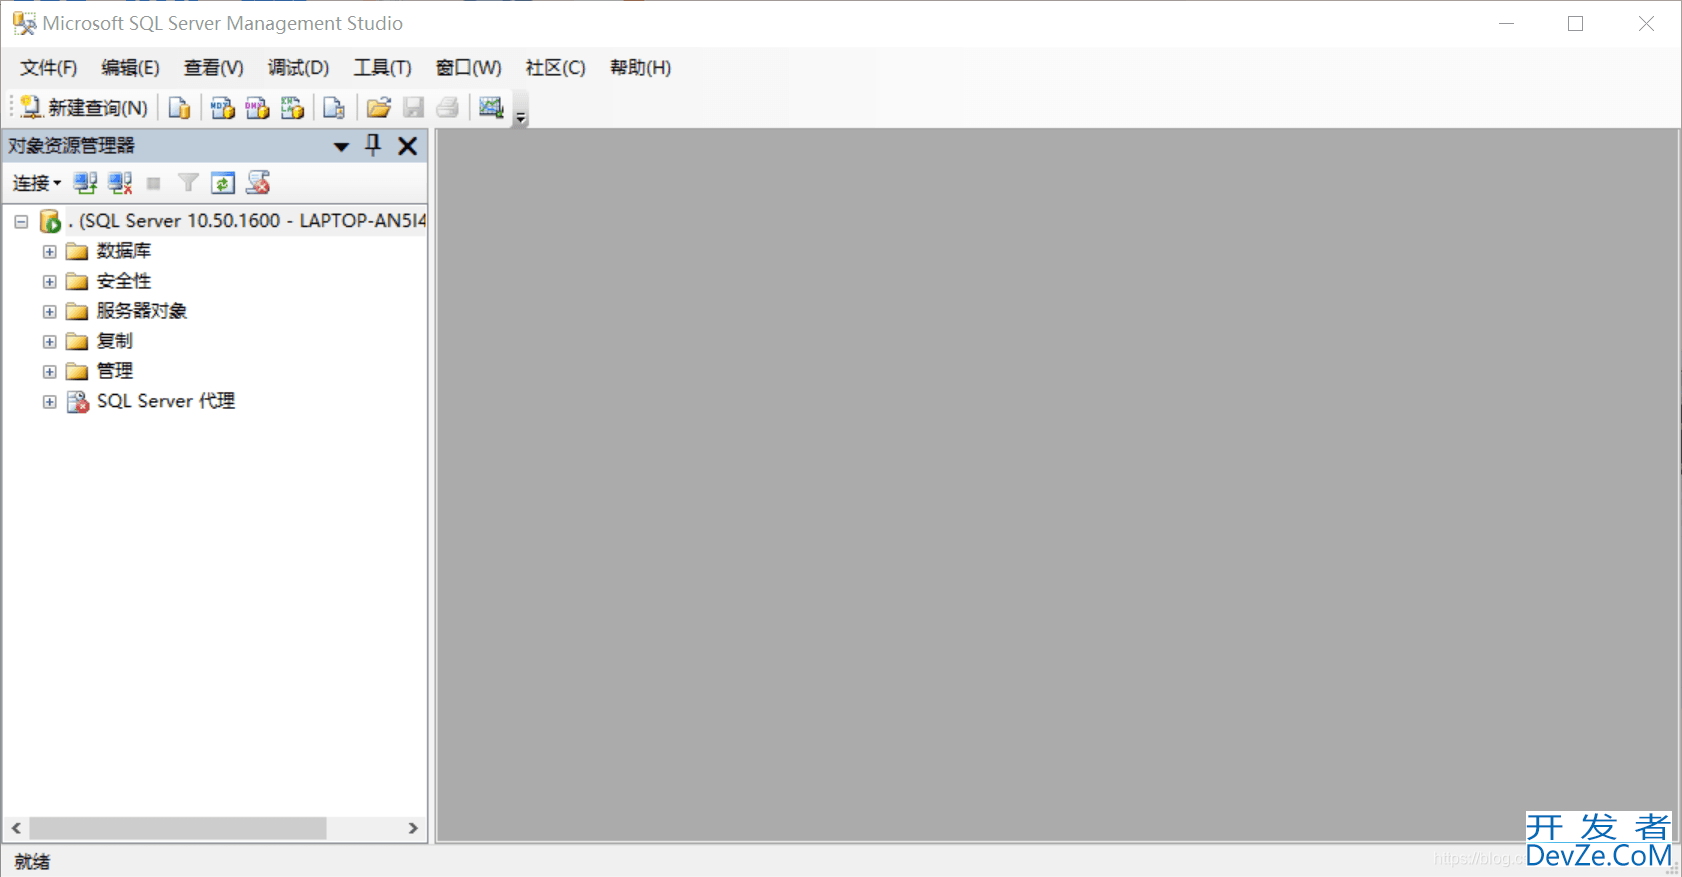Select the 复制 tree item
The width and height of the screenshot is (1682, 877).
tap(115, 341)
